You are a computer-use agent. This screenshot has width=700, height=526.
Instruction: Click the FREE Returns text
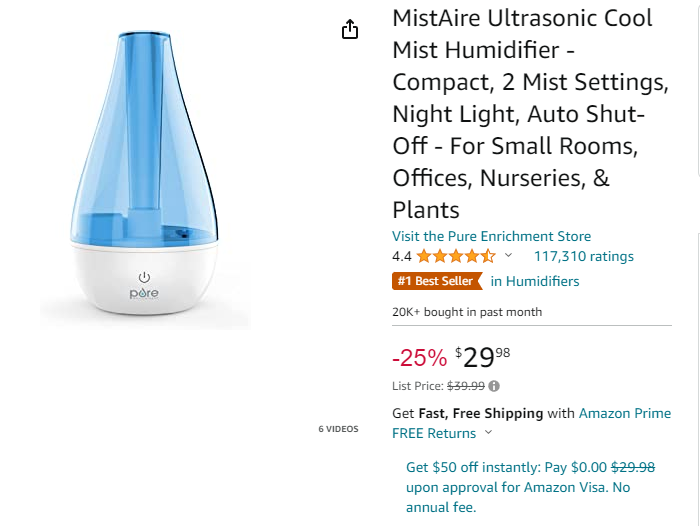tap(434, 433)
